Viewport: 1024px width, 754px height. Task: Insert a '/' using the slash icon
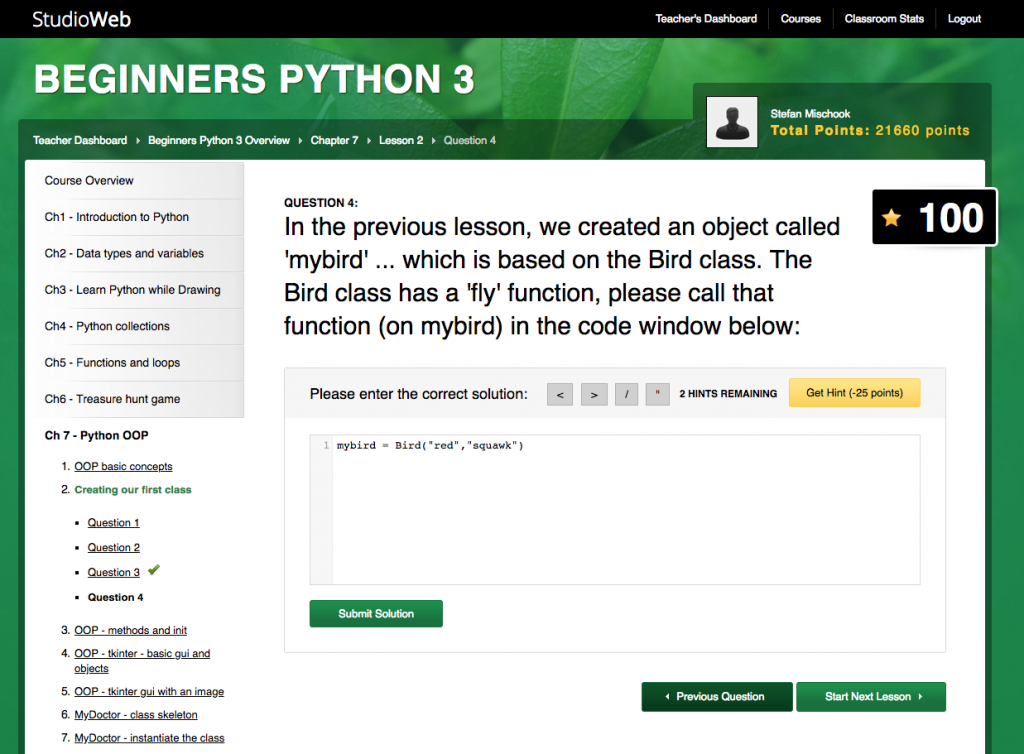click(626, 394)
